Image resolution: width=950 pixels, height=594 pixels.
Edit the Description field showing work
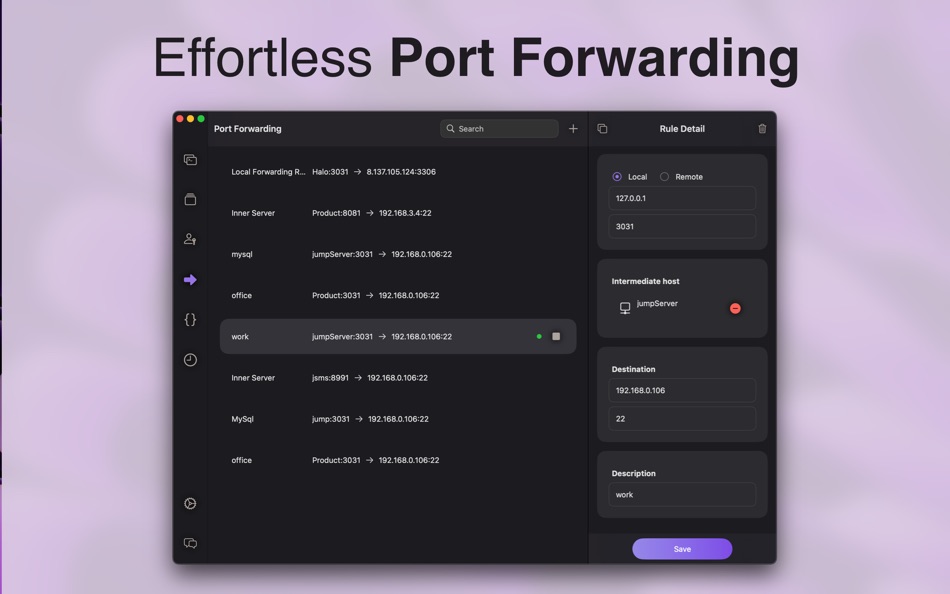click(681, 494)
